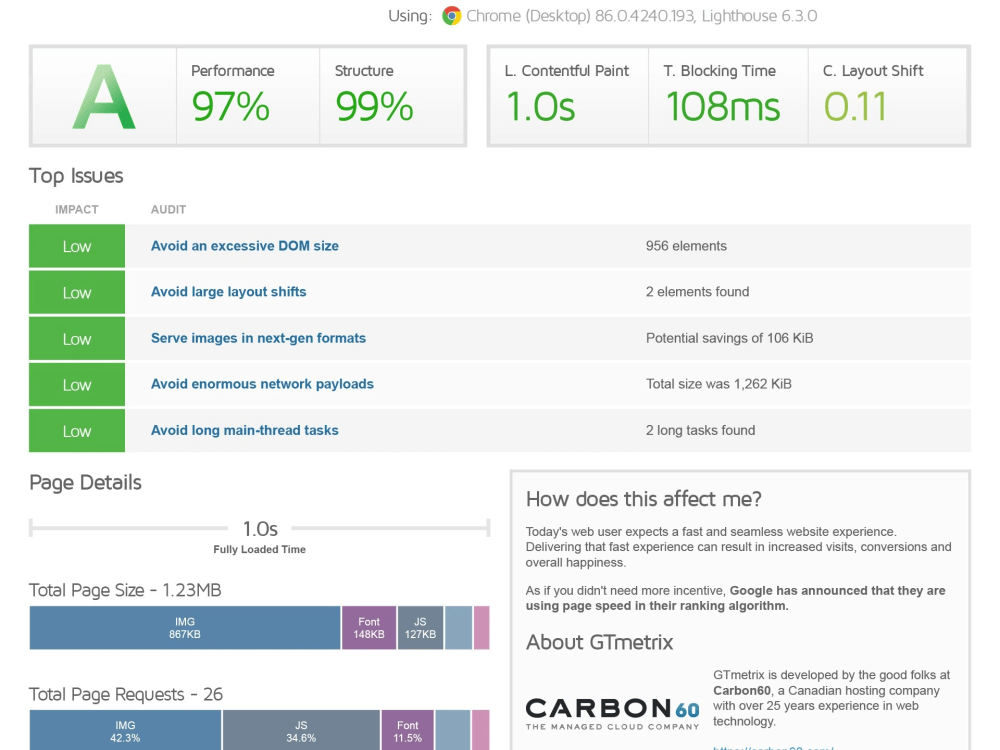The height and width of the screenshot is (750, 1000).
Task: Click the Carbon60 logo
Action: [x=612, y=713]
